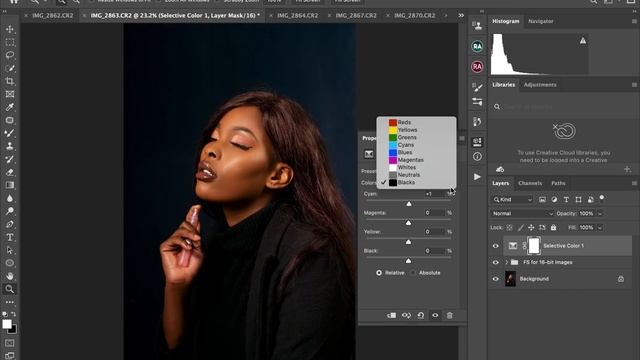Open the IMG_2864.CR2 document tab
The height and width of the screenshot is (360, 640).
(x=298, y=16)
